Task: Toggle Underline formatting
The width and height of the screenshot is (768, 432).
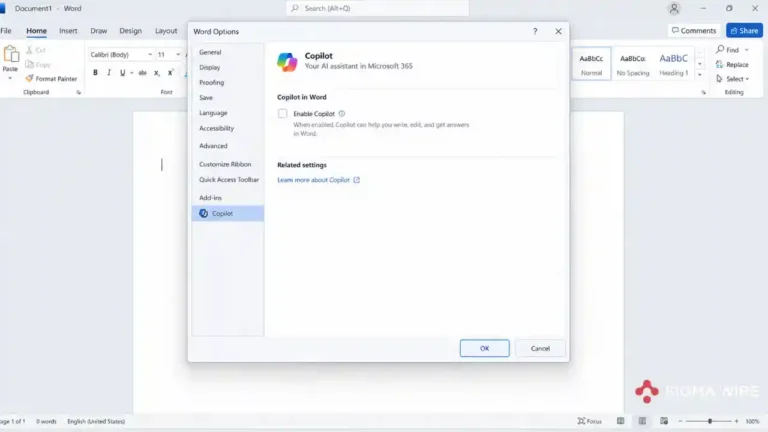Action: click(x=122, y=72)
